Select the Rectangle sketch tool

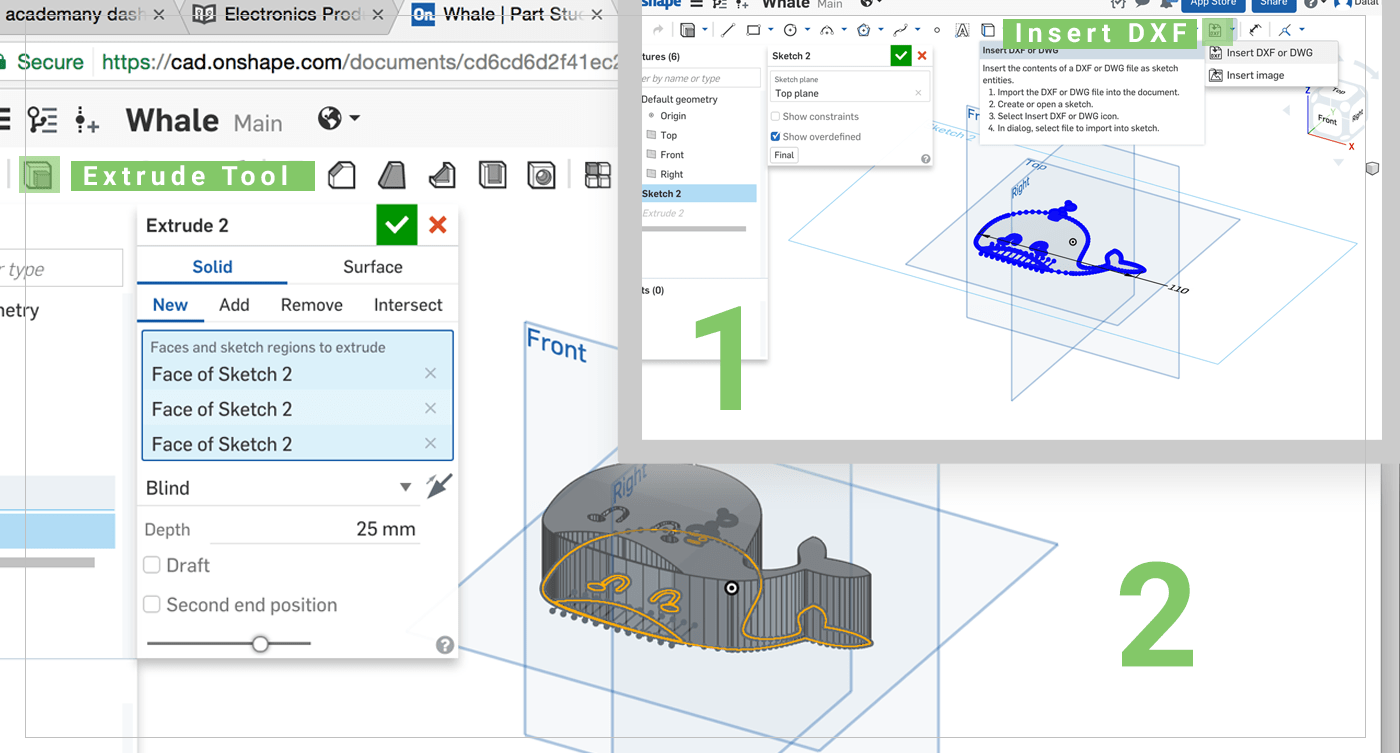tap(753, 30)
